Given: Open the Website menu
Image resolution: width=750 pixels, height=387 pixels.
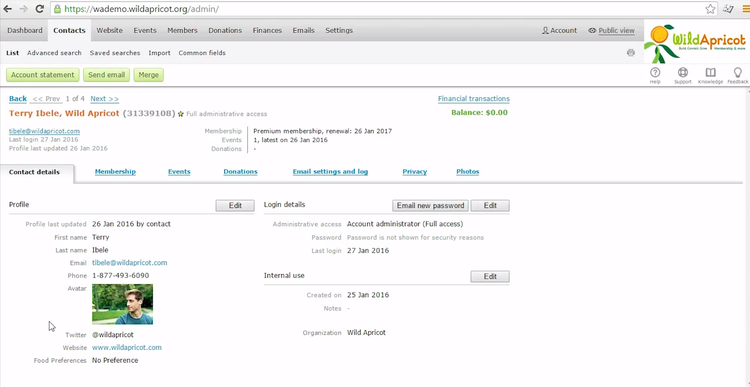Looking at the screenshot, I should pyautogui.click(x=110, y=30).
